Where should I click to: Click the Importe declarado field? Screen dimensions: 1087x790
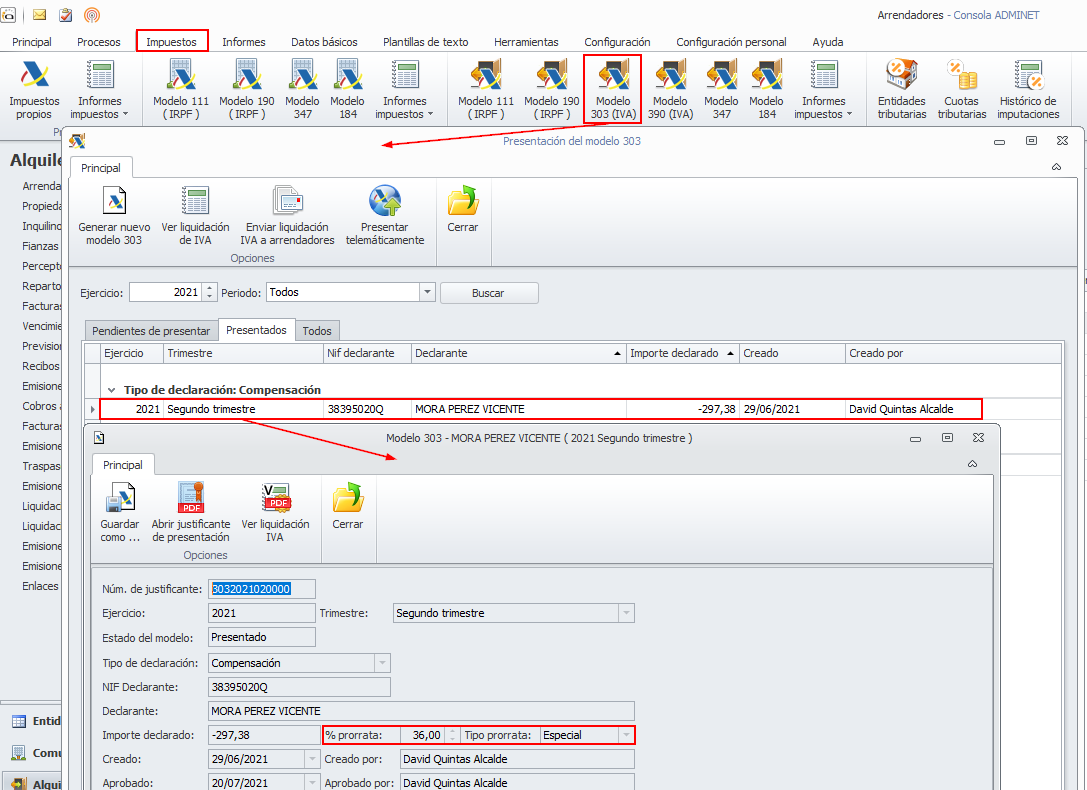[x=264, y=735]
